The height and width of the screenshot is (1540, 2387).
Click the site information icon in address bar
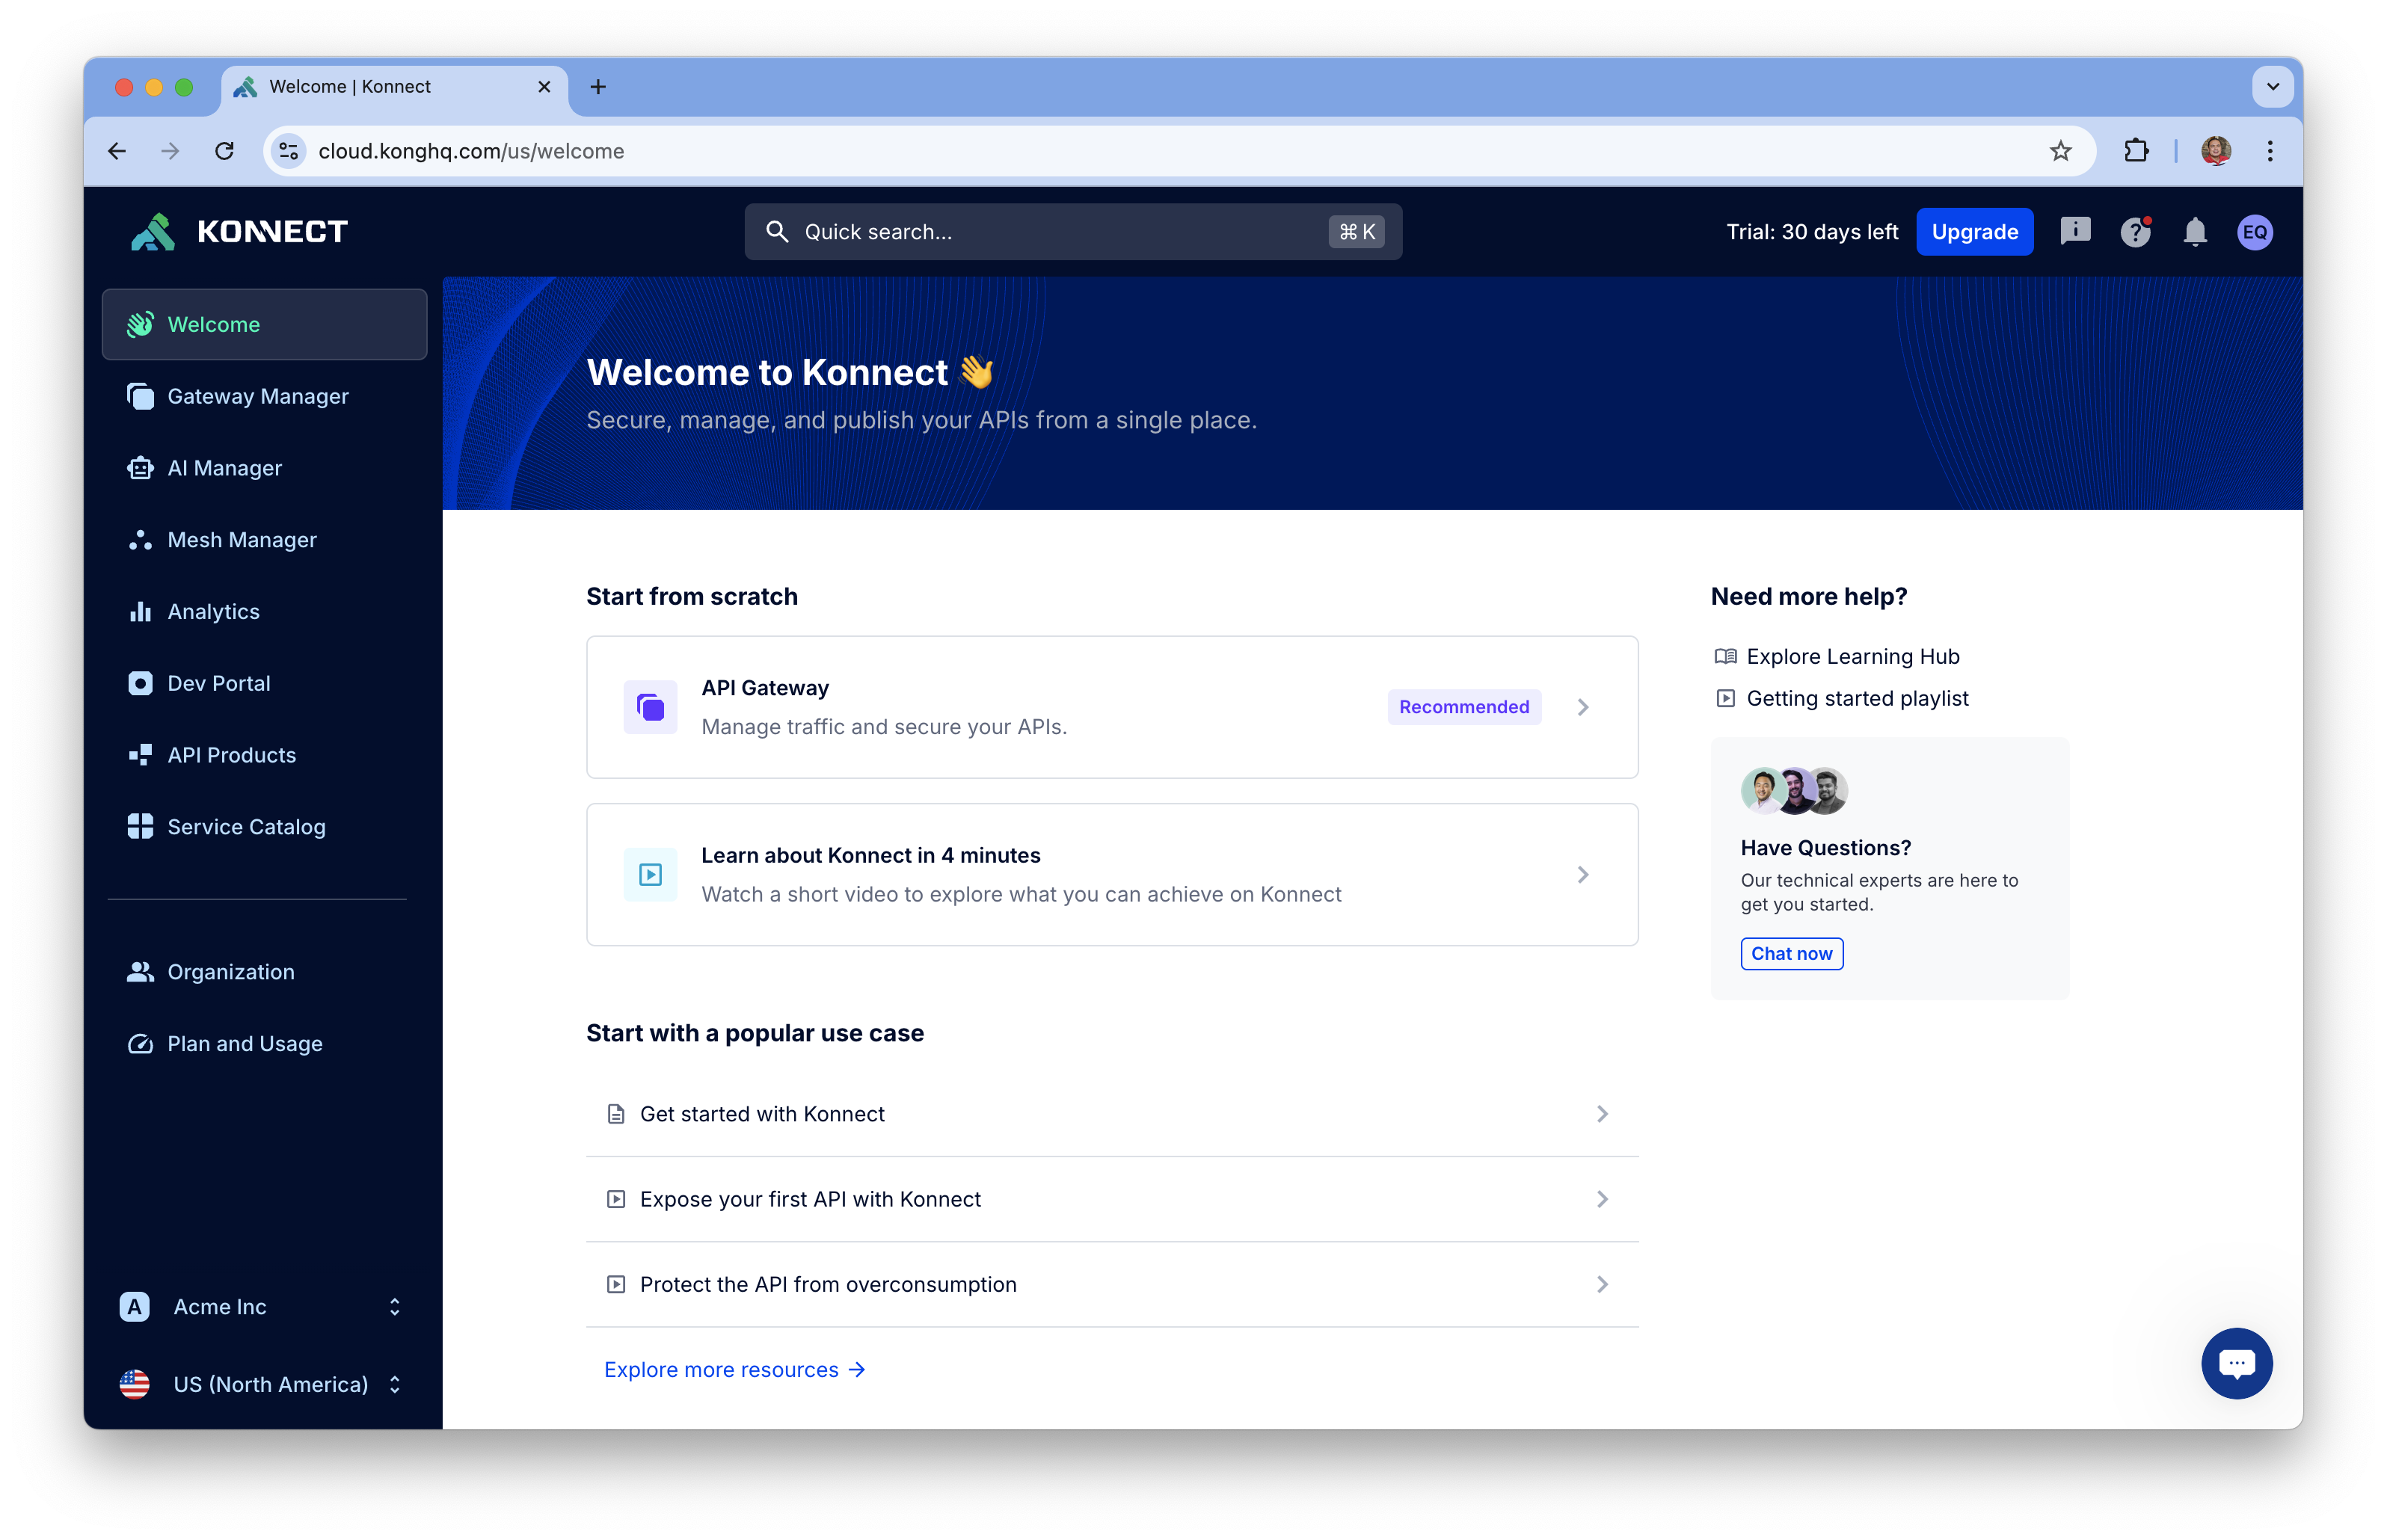(x=289, y=151)
